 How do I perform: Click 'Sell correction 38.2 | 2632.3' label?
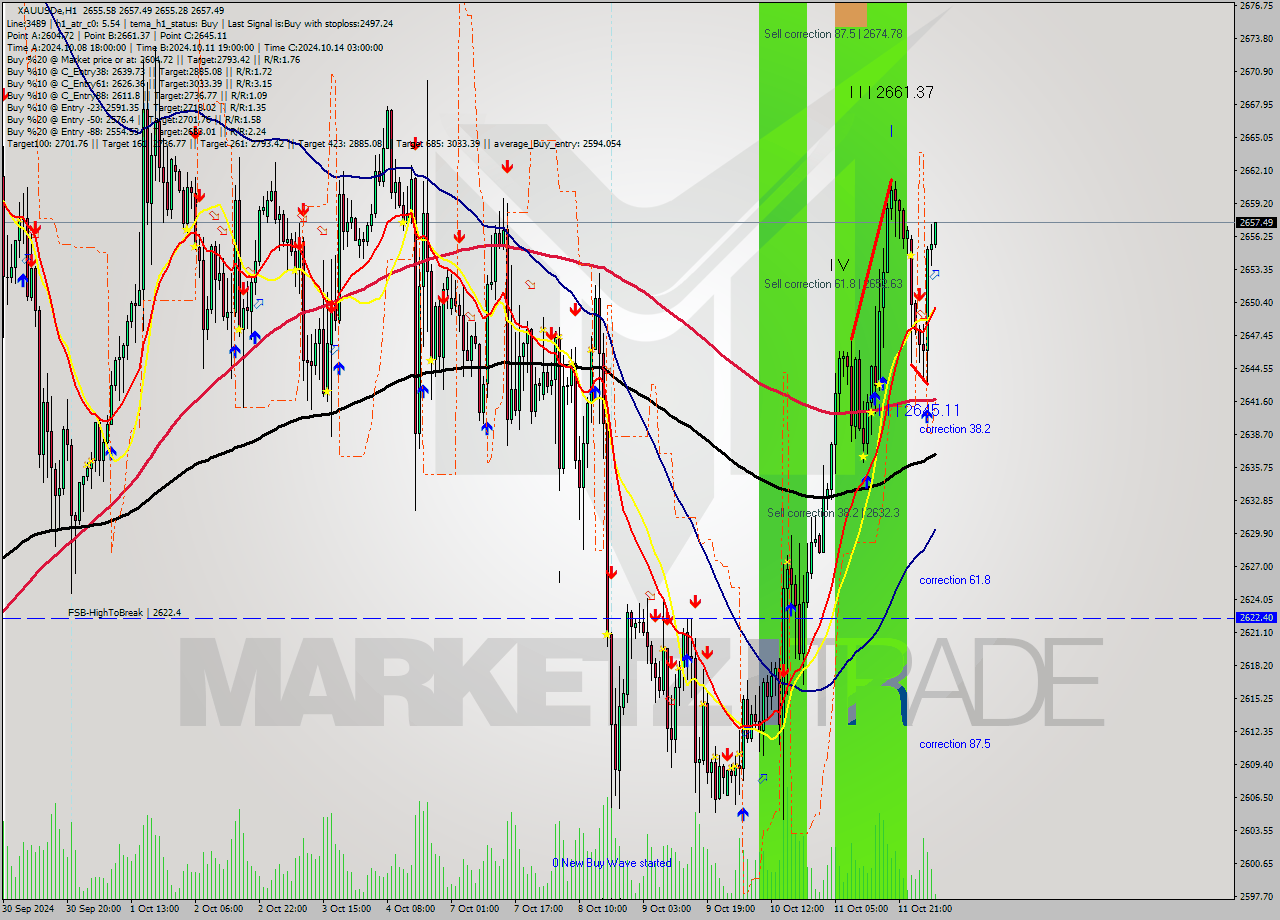pyautogui.click(x=833, y=513)
